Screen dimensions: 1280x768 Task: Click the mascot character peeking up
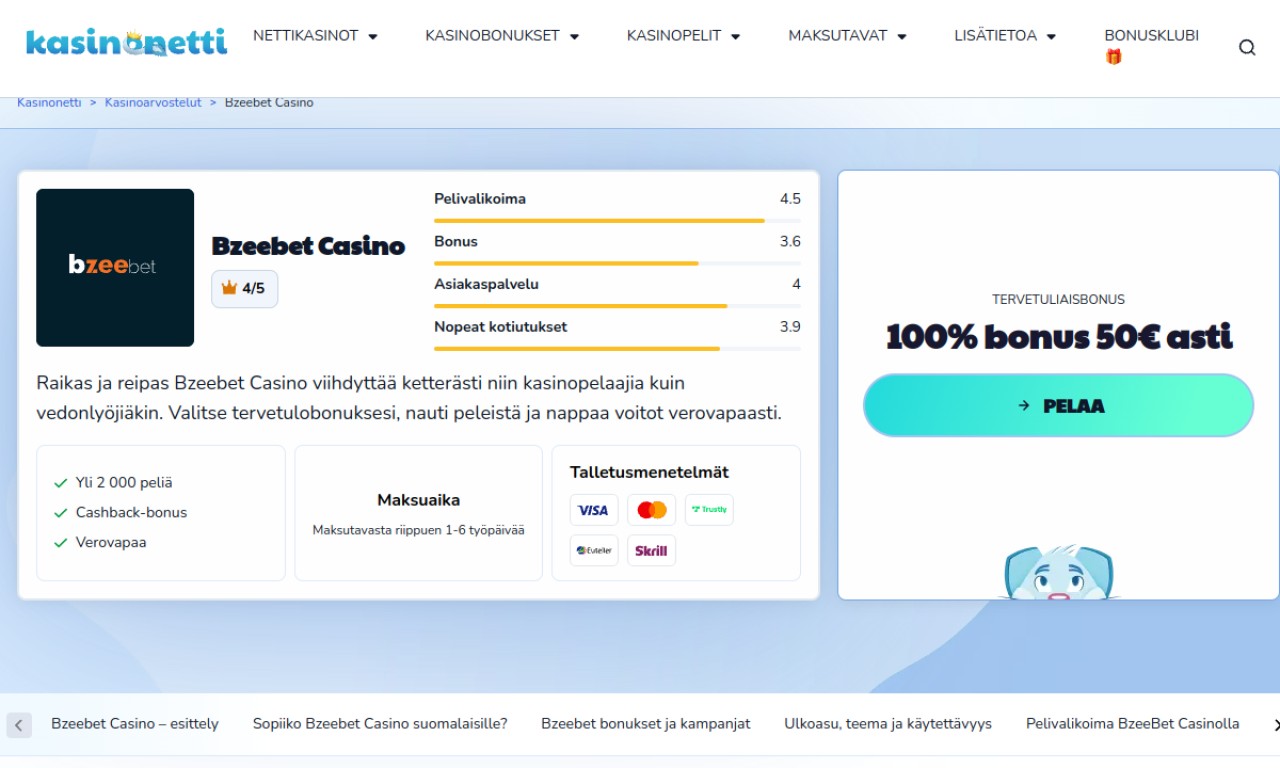[1058, 573]
